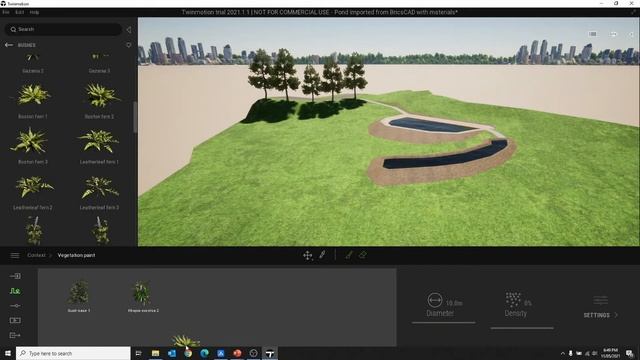Show hidden system tray icons
Screen dimensions: 640x360
pos(562,353)
